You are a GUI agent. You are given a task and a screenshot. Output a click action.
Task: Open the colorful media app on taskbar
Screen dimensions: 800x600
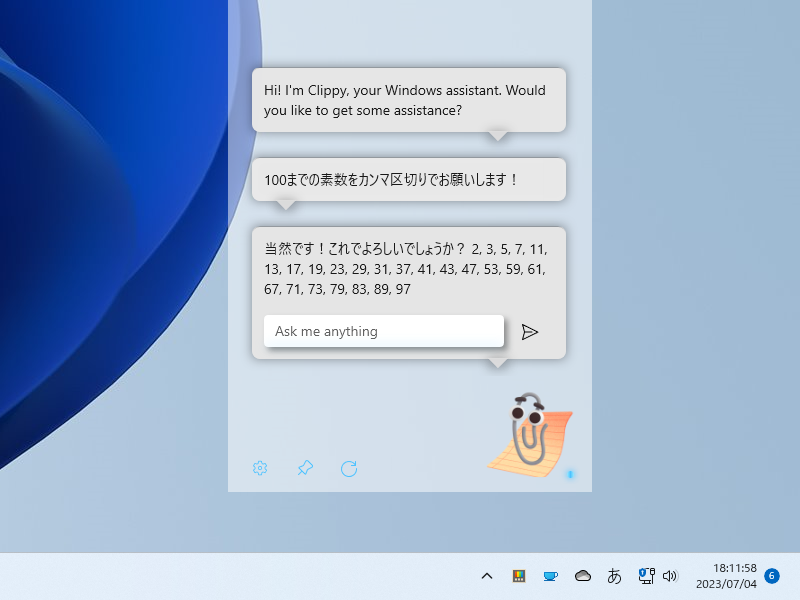[518, 576]
